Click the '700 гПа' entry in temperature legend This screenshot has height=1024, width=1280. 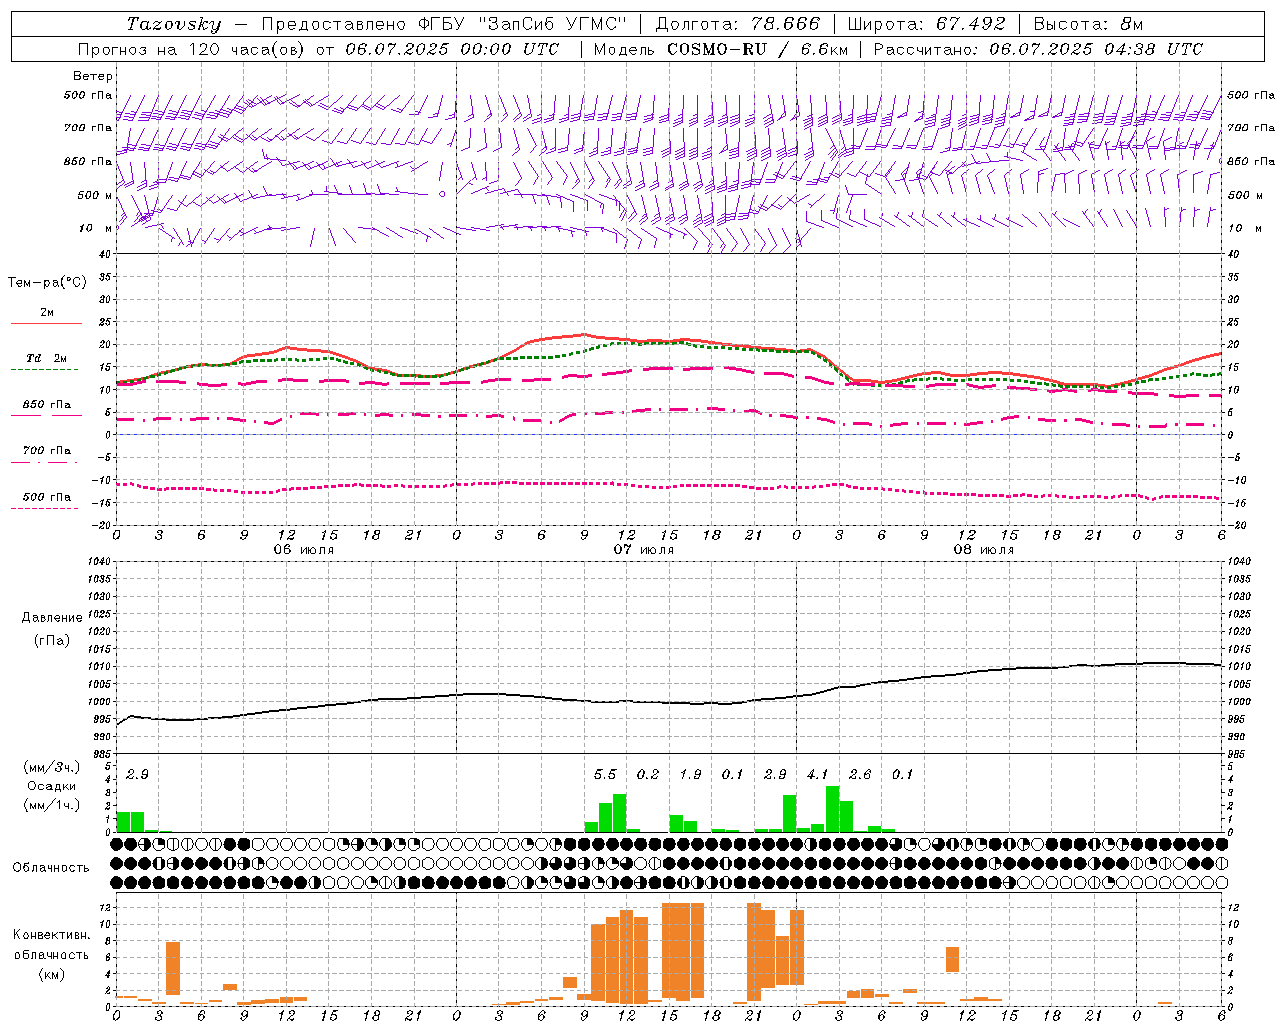47,451
